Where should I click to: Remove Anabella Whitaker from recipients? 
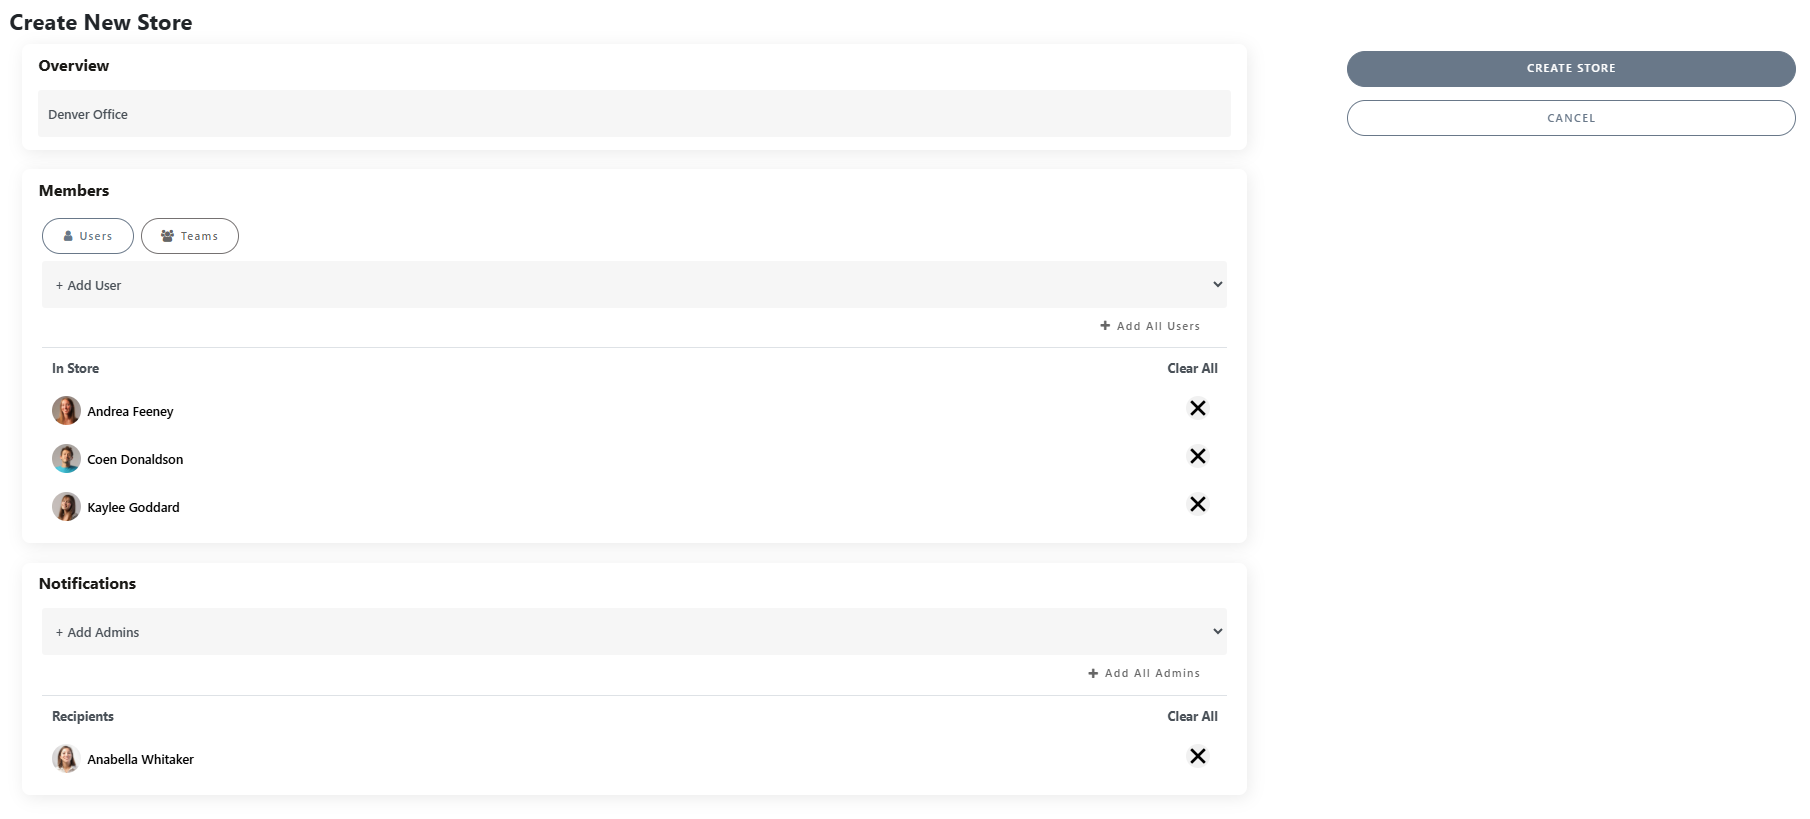coord(1197,756)
